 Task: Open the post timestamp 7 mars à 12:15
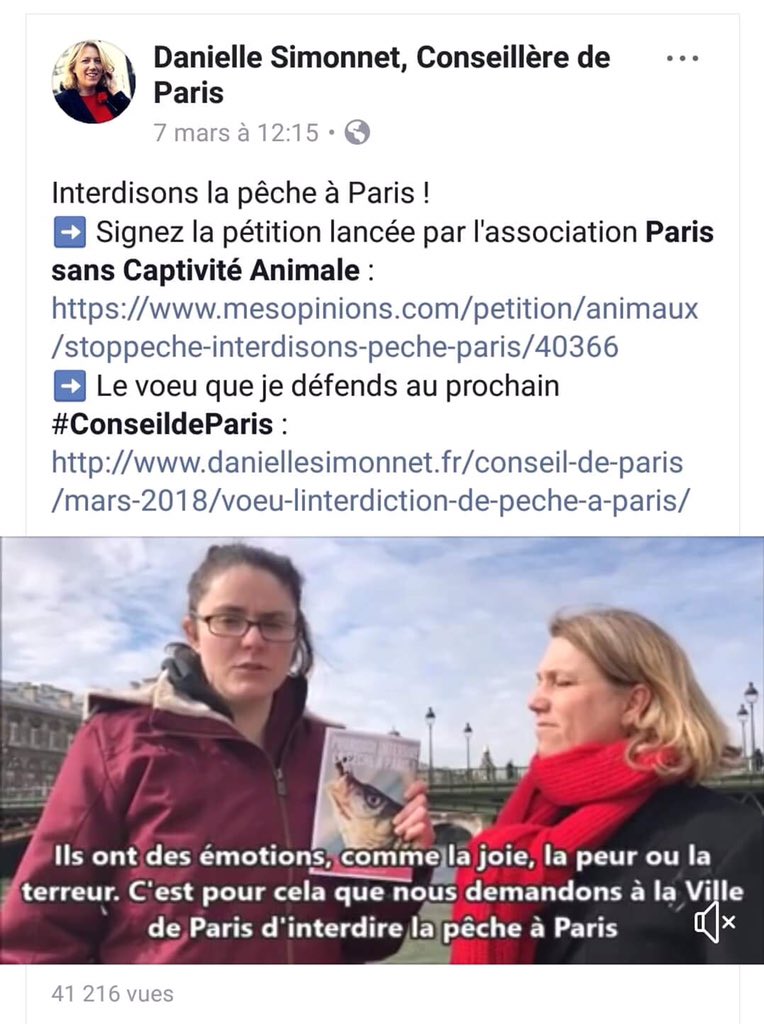[236, 133]
